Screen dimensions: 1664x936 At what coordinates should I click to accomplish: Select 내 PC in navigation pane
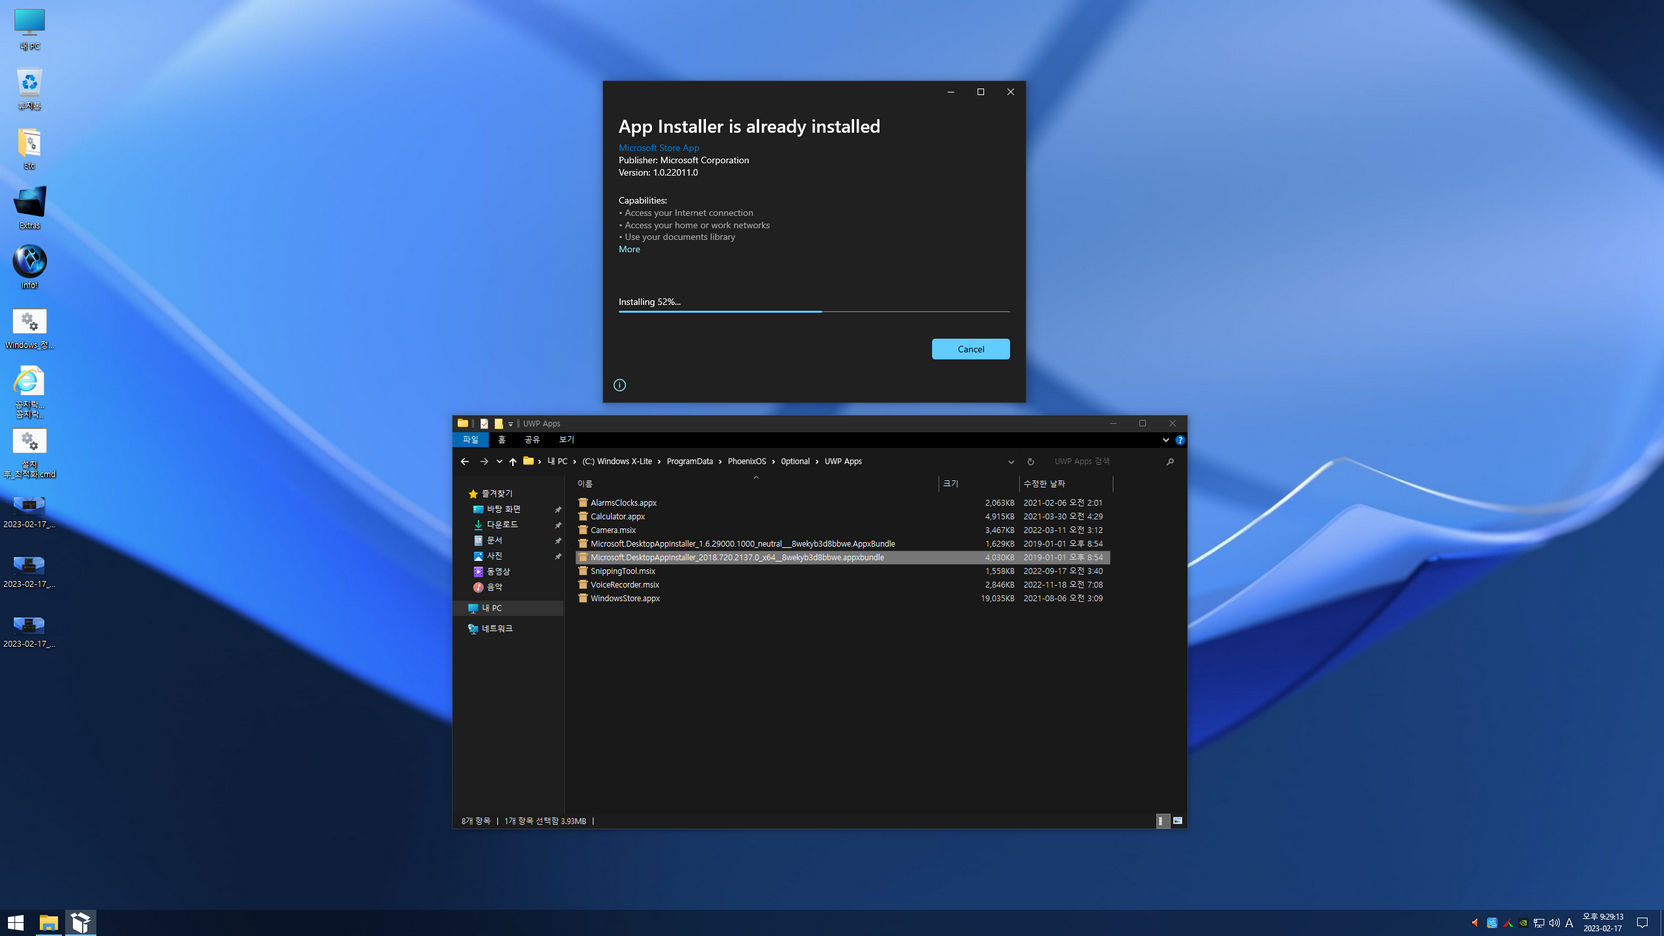click(x=508, y=608)
